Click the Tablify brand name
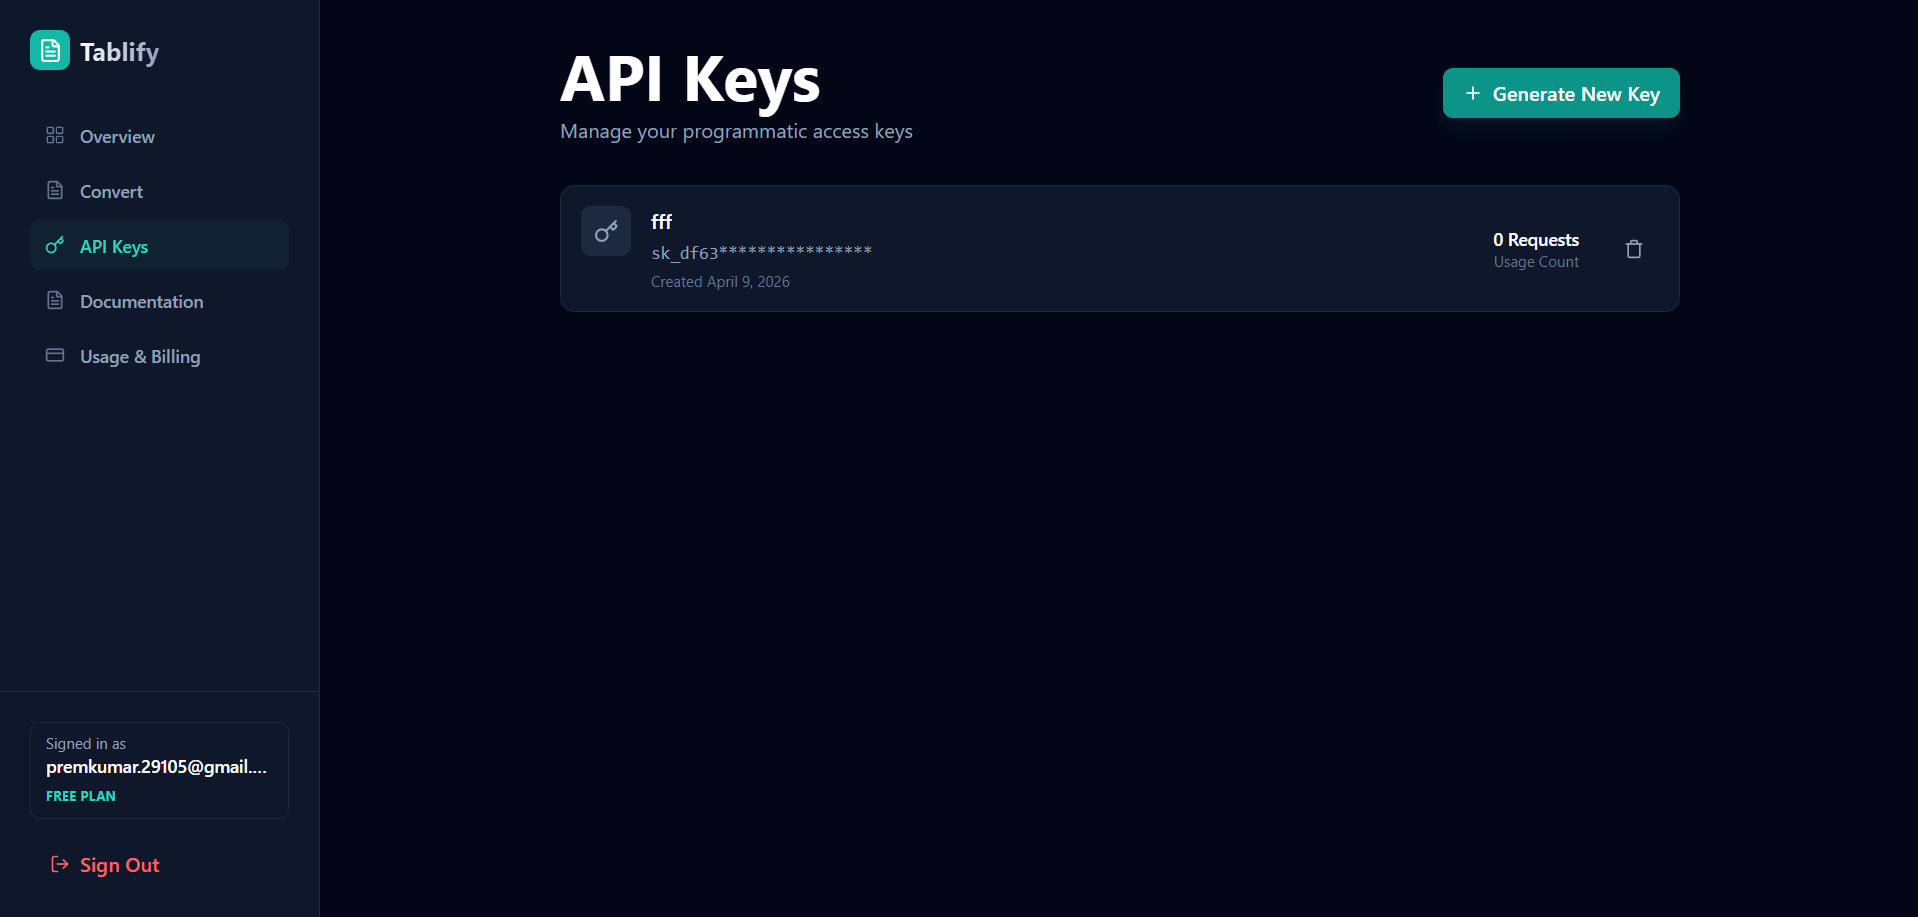The image size is (1918, 917). pos(119,52)
